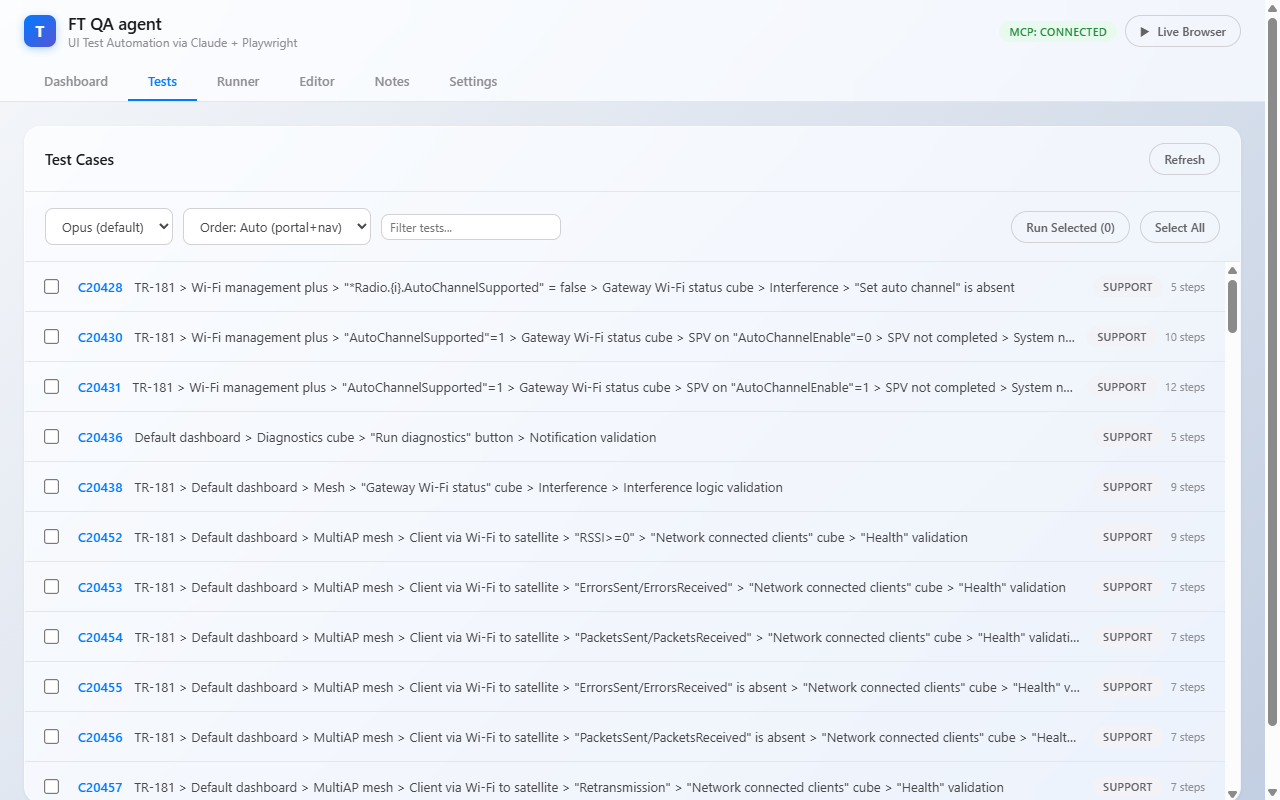Open test case link C20438
This screenshot has width=1280, height=800.
(100, 487)
